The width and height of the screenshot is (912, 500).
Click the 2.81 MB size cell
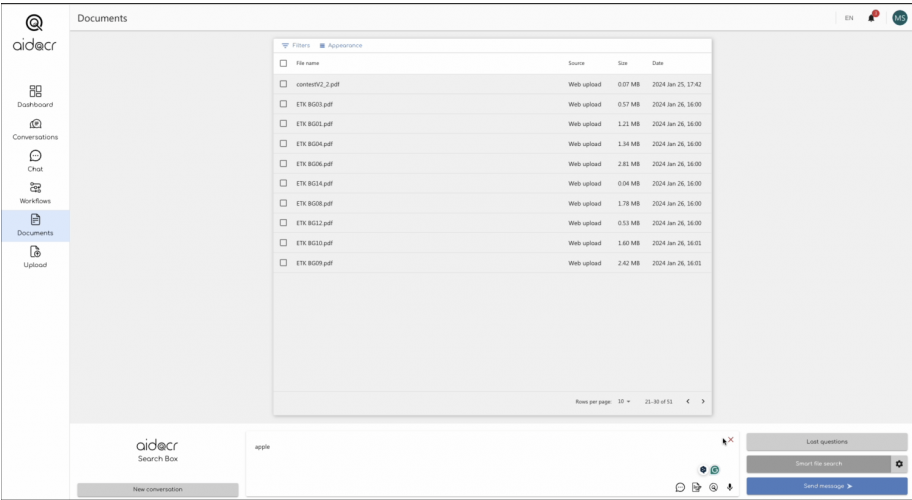point(628,164)
